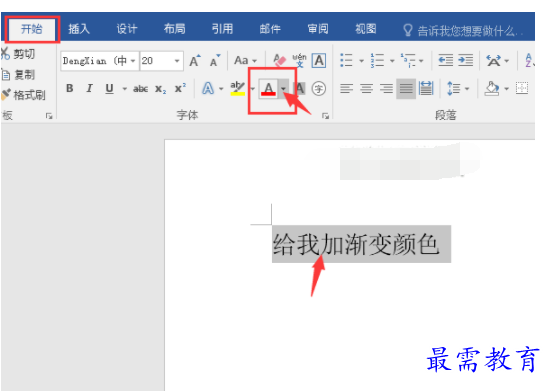Viewport: 548px width, 391px height.
Task: Toggle Underline formatting
Action: tap(109, 88)
